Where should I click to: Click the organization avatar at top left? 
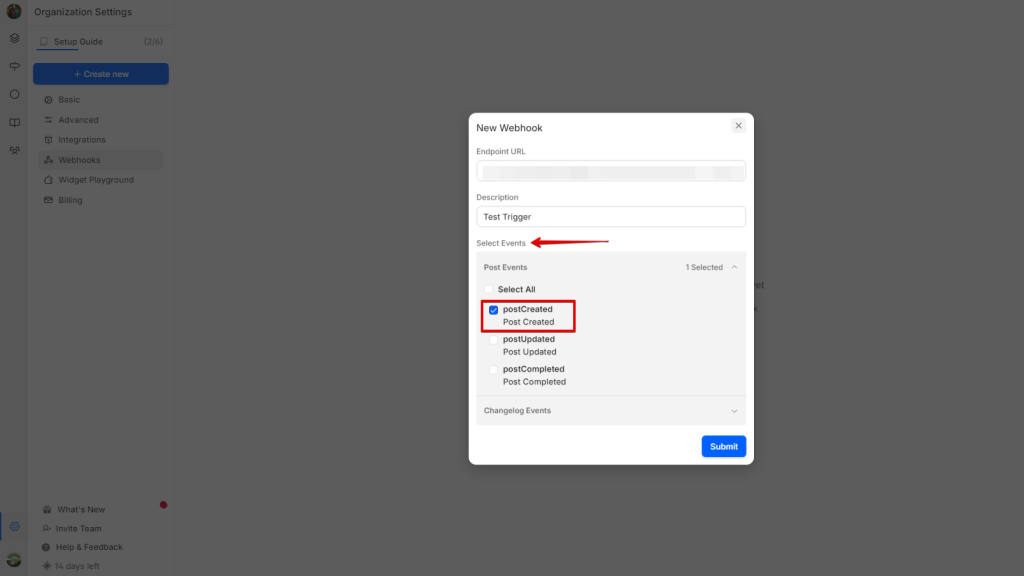14,12
